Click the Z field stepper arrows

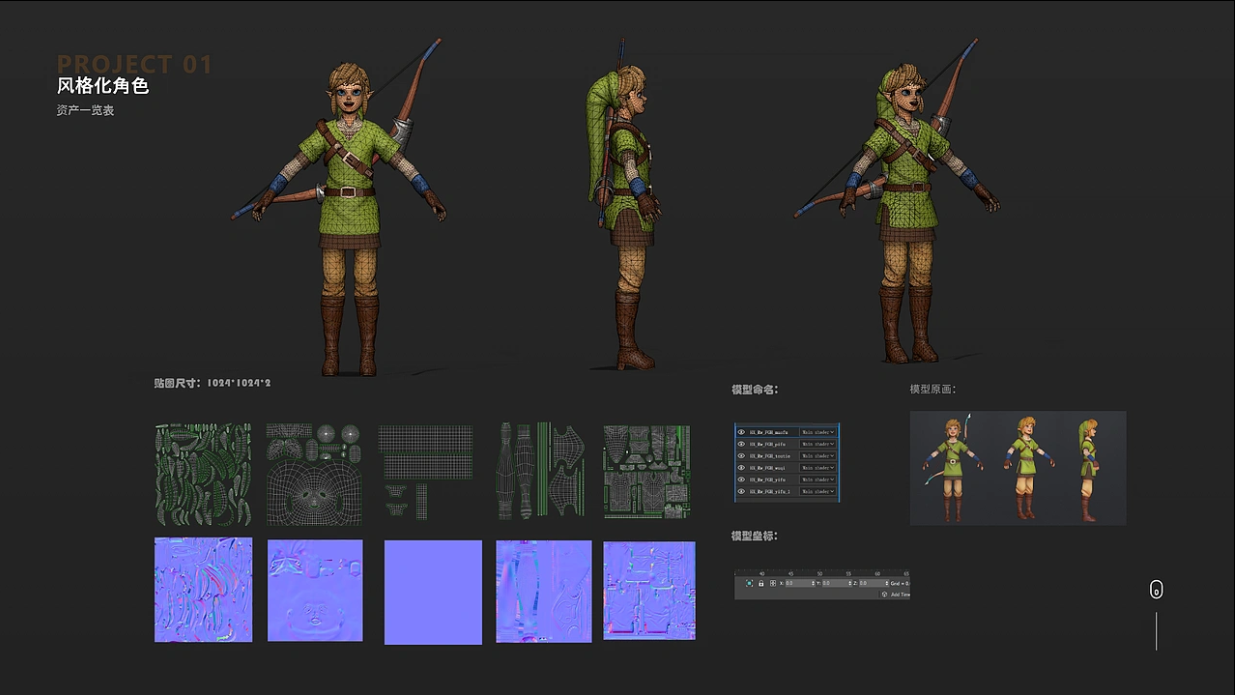click(887, 583)
